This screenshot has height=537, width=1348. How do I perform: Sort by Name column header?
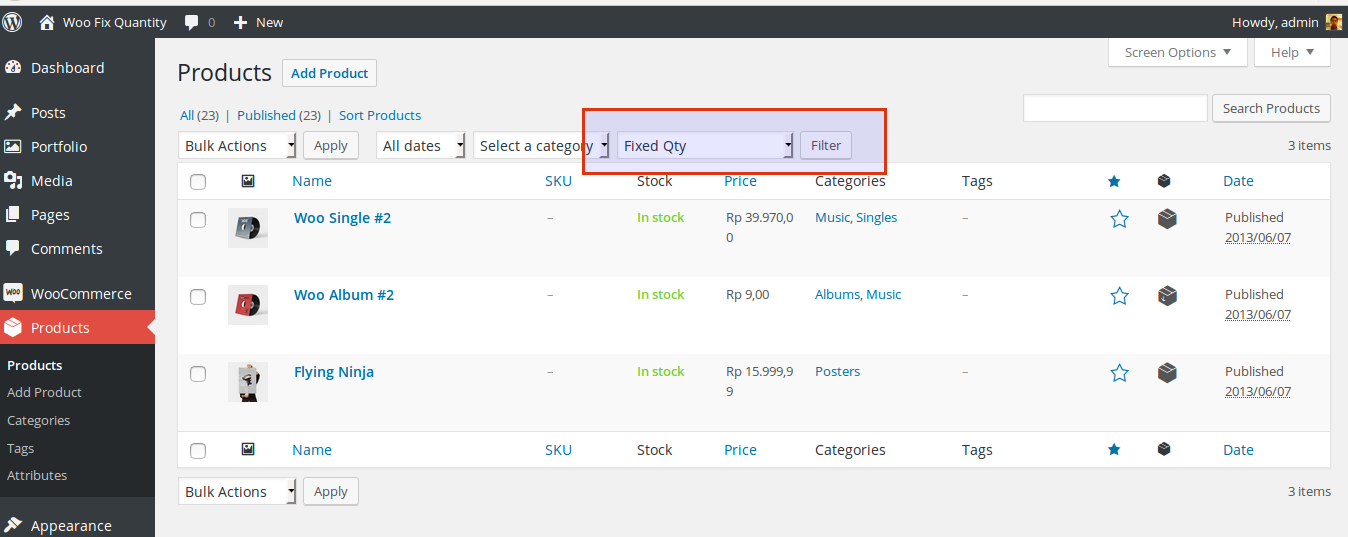coord(312,181)
